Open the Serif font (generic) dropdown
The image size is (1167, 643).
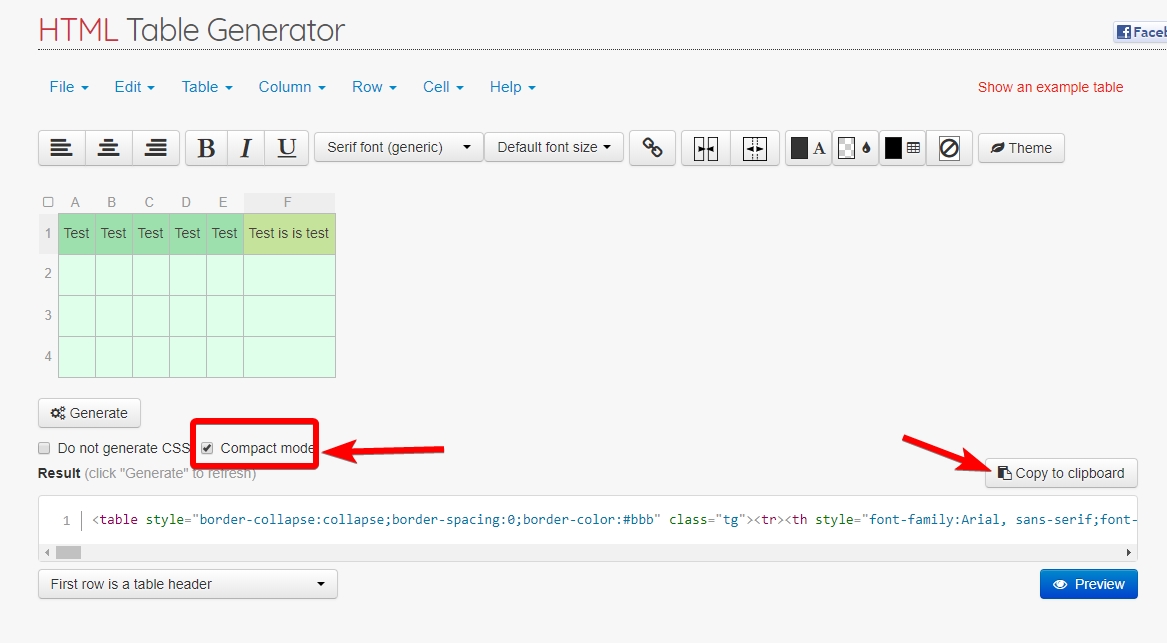point(398,147)
